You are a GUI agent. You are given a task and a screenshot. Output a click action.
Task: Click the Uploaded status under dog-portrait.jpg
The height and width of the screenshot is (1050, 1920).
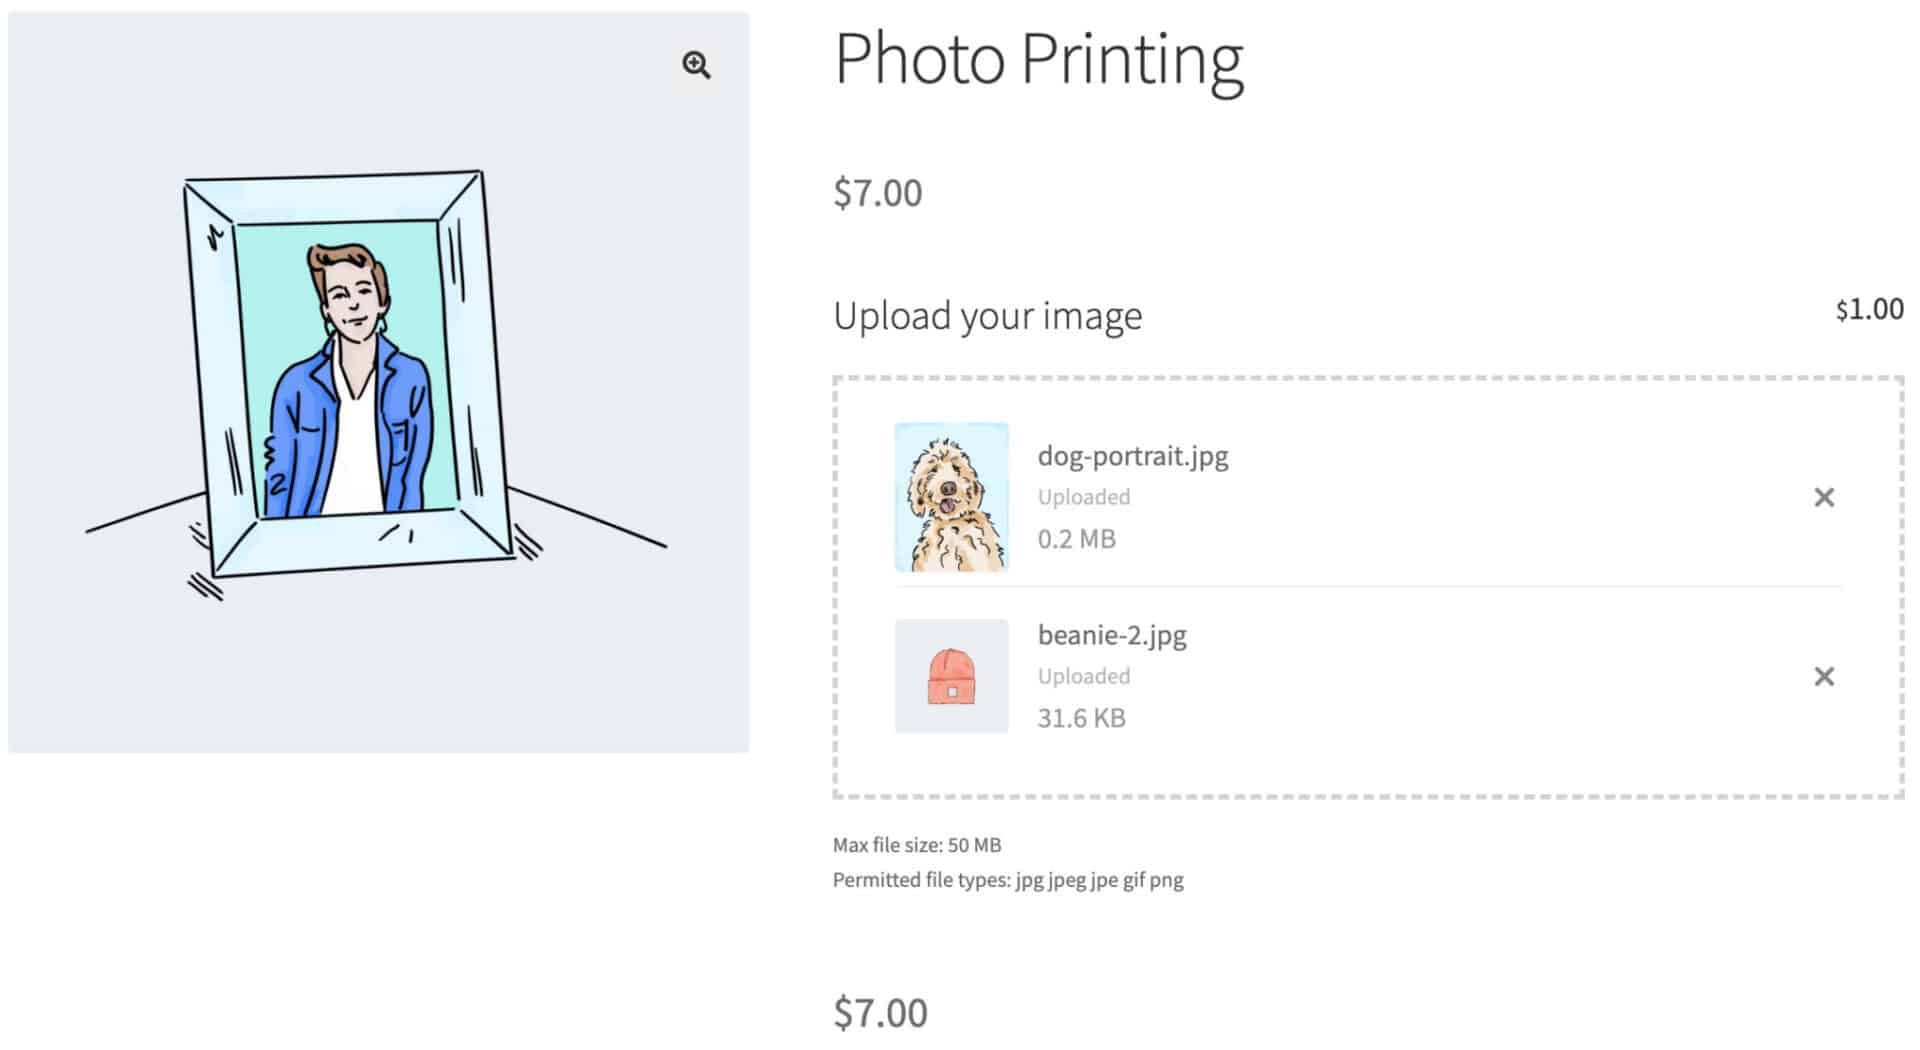click(1083, 496)
